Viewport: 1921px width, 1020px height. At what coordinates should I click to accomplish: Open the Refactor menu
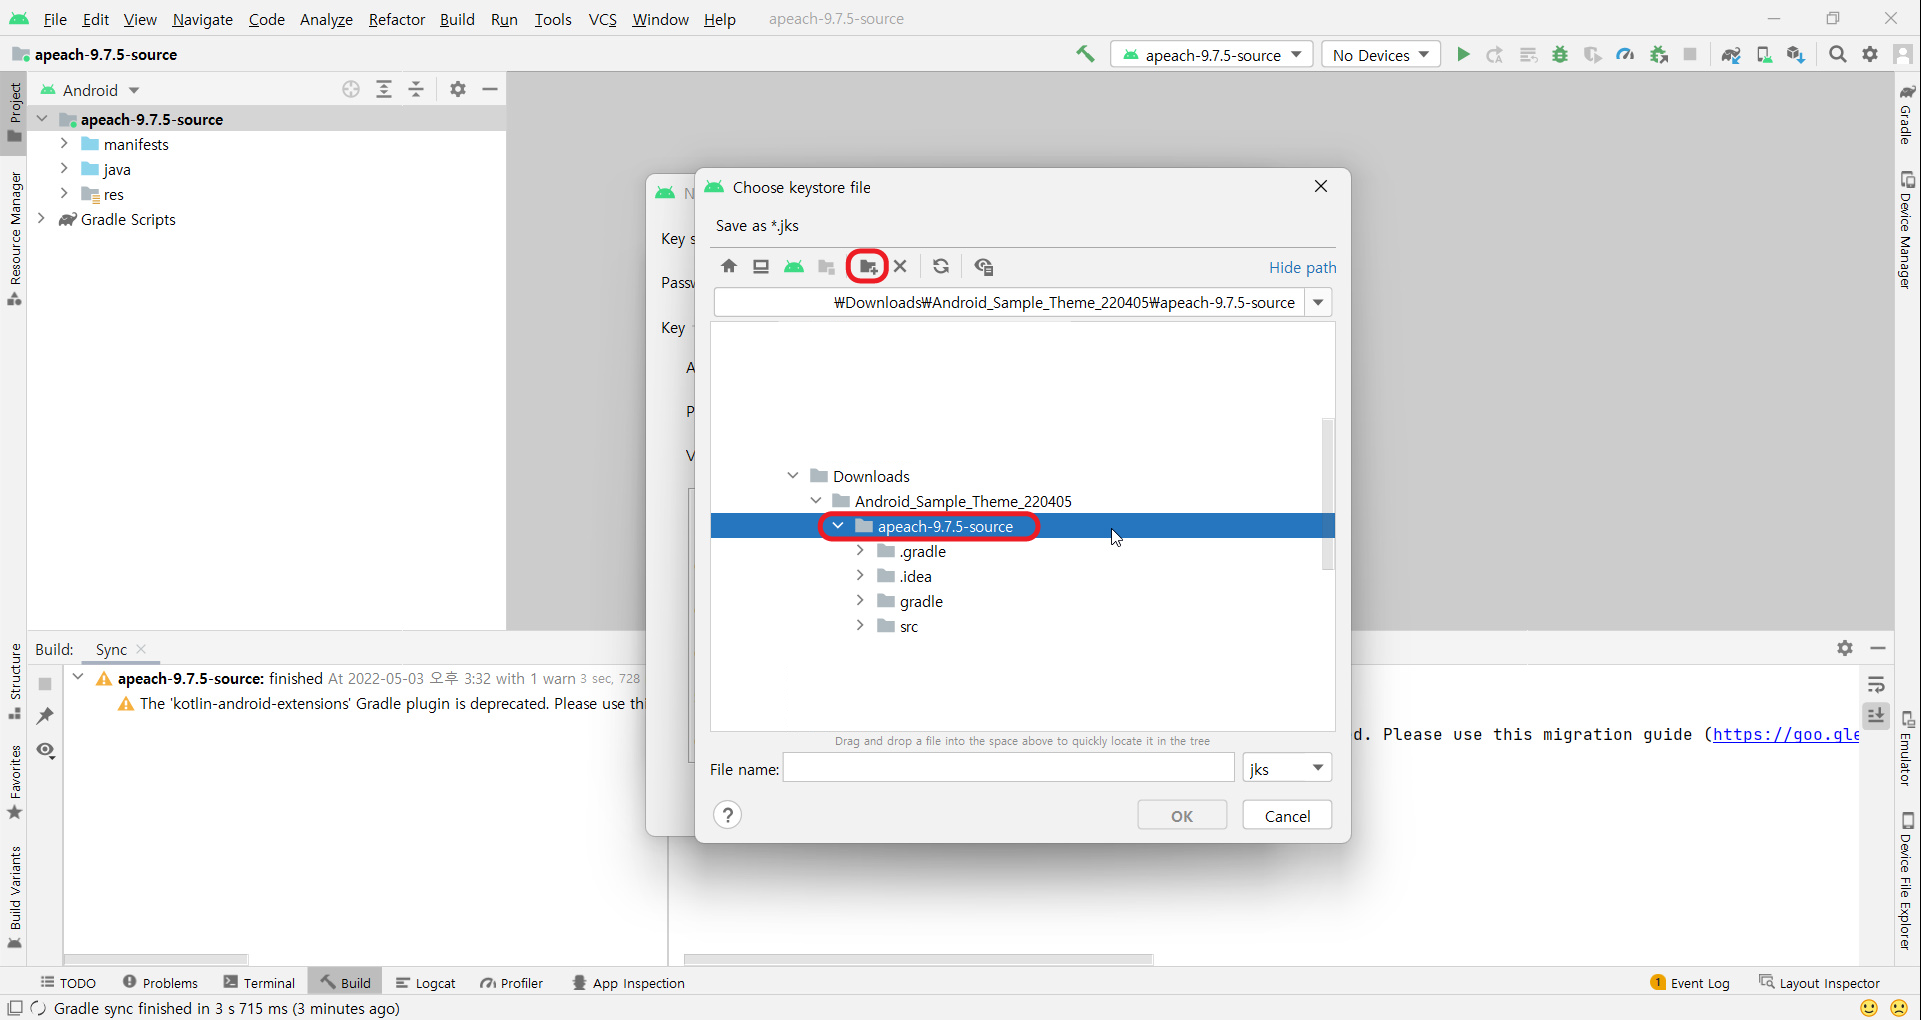396,19
